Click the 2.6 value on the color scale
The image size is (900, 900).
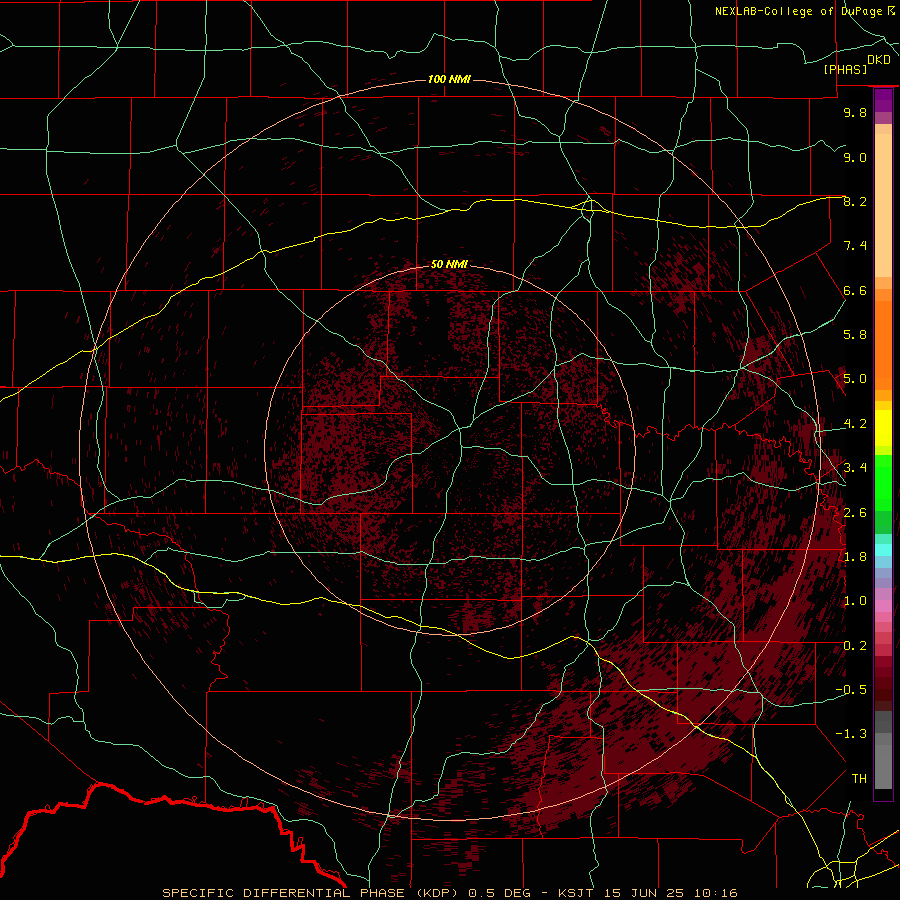click(855, 513)
